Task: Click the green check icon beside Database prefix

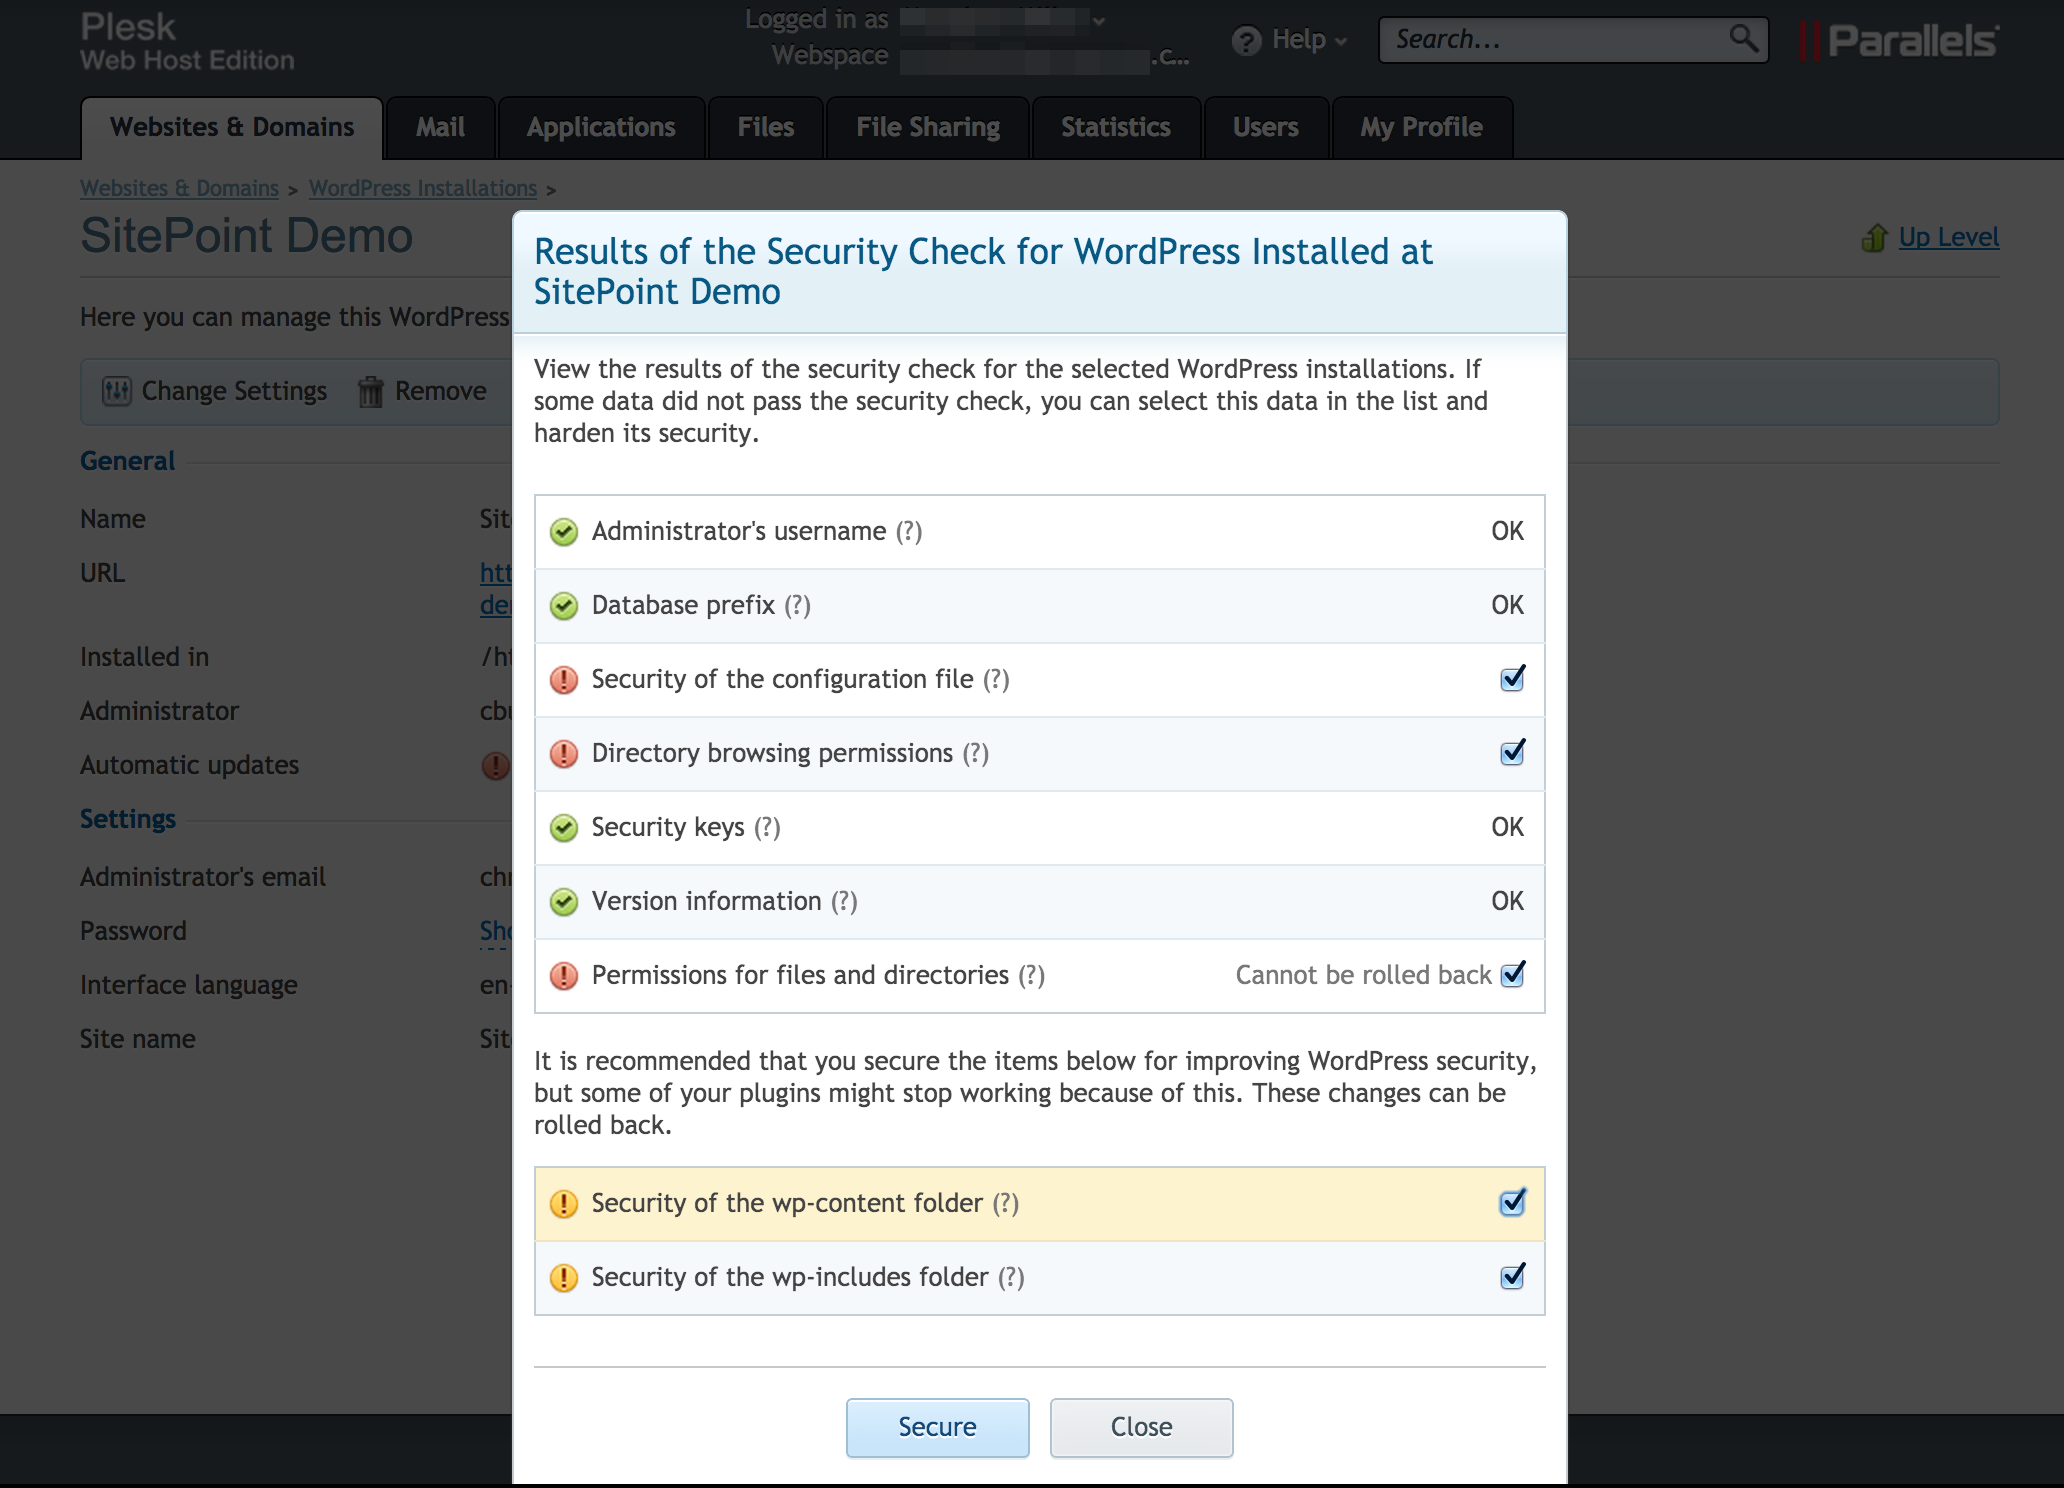Action: [564, 606]
